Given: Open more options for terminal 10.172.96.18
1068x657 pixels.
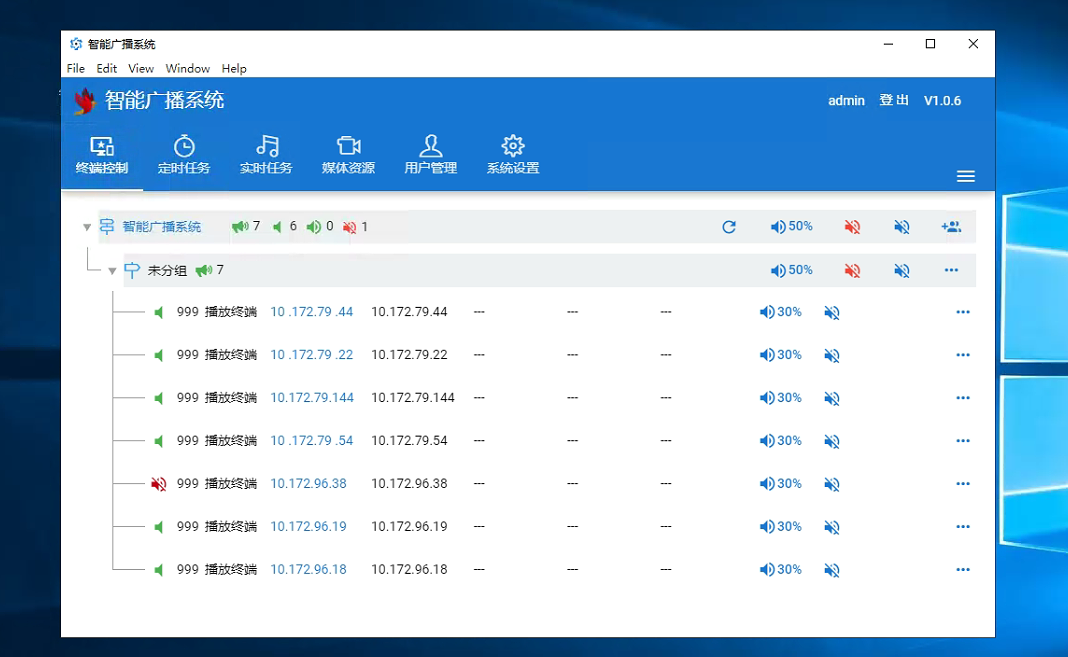Looking at the screenshot, I should tap(962, 569).
